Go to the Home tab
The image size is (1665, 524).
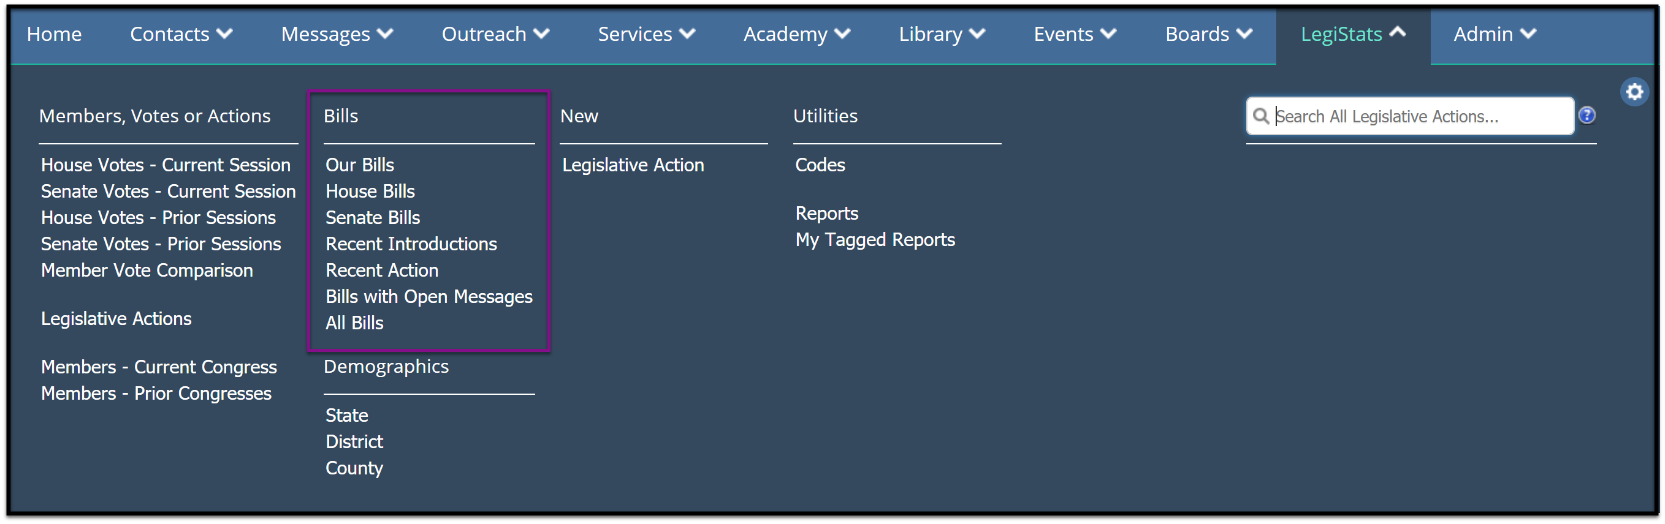54,34
